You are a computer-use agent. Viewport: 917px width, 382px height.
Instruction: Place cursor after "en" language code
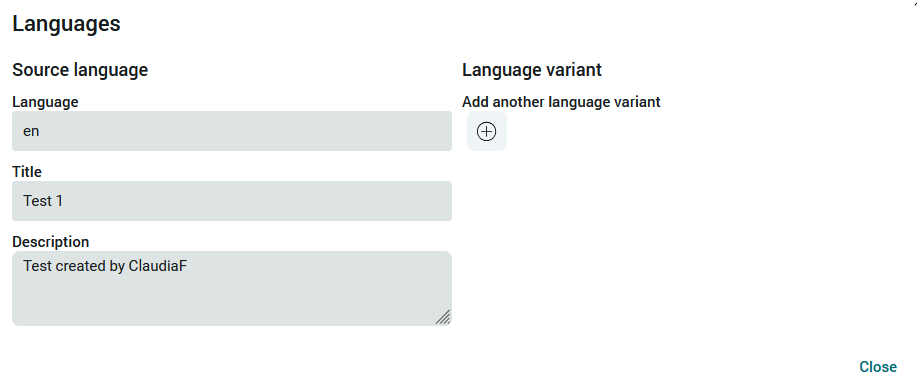(40, 132)
